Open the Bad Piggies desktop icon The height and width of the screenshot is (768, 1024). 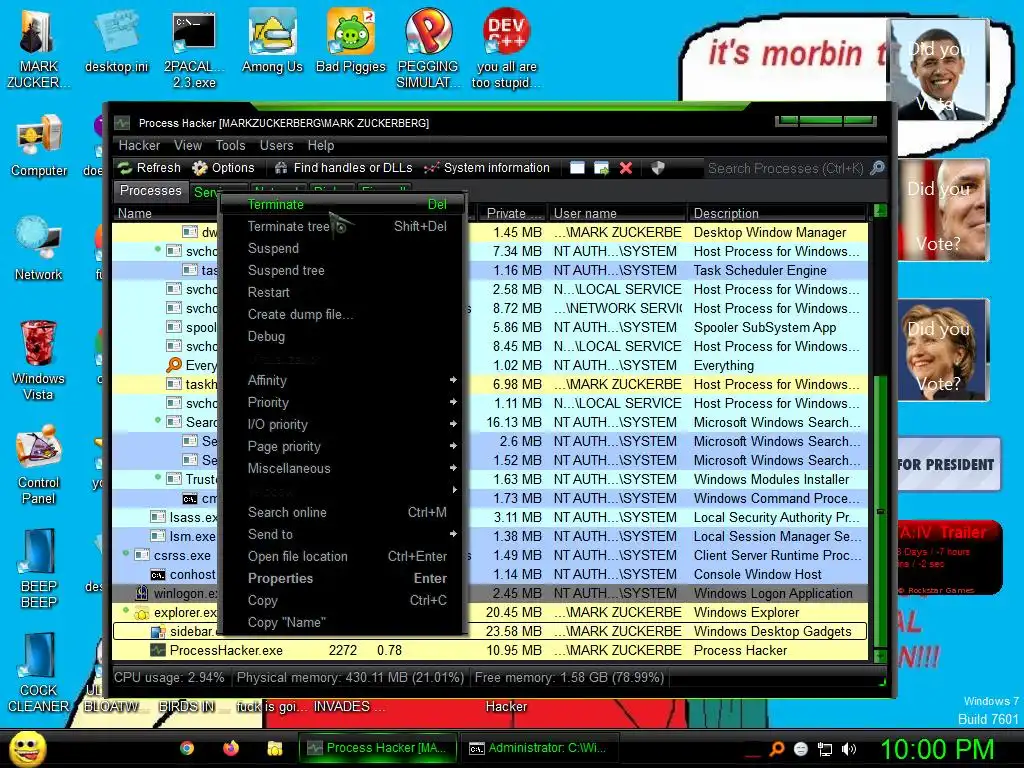click(x=351, y=42)
